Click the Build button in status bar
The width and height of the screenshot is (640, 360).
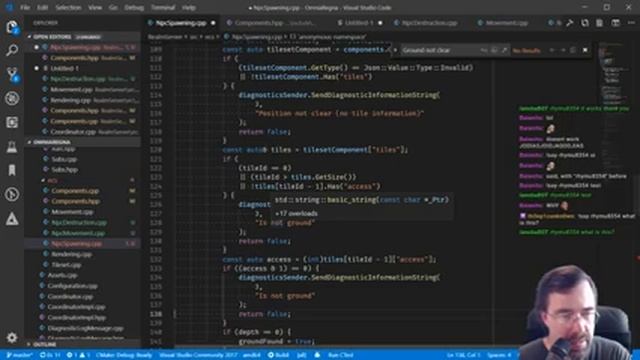pos(278,355)
